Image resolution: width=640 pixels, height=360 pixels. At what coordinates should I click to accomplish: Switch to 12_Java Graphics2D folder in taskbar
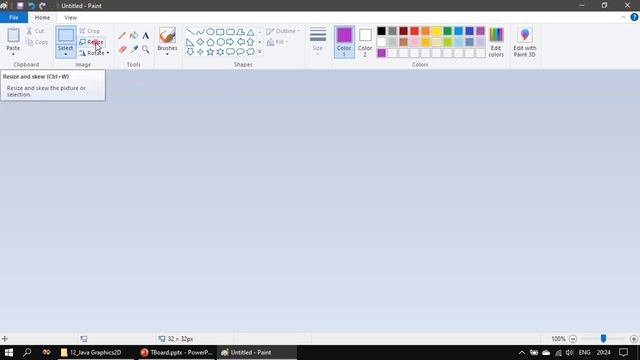coord(96,352)
